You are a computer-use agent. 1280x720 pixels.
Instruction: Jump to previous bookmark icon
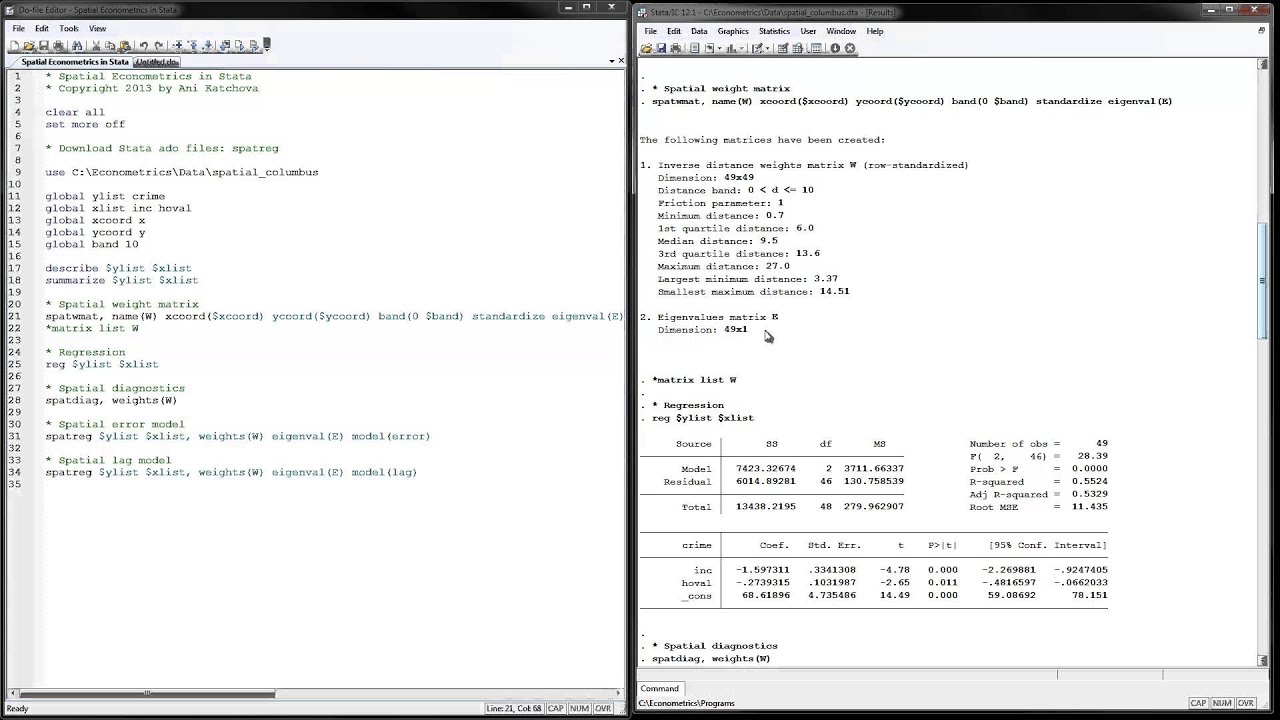pos(193,45)
